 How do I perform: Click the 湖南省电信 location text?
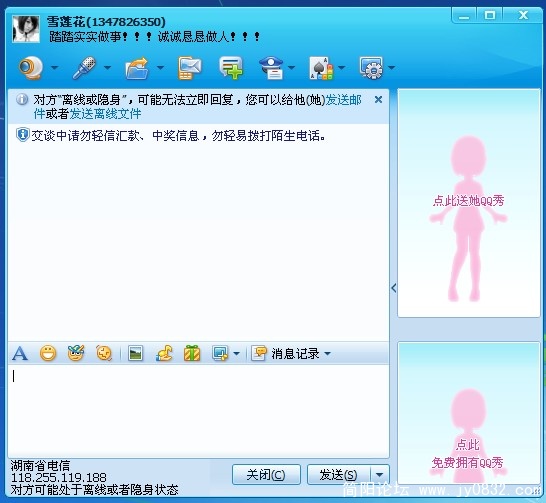(40, 465)
